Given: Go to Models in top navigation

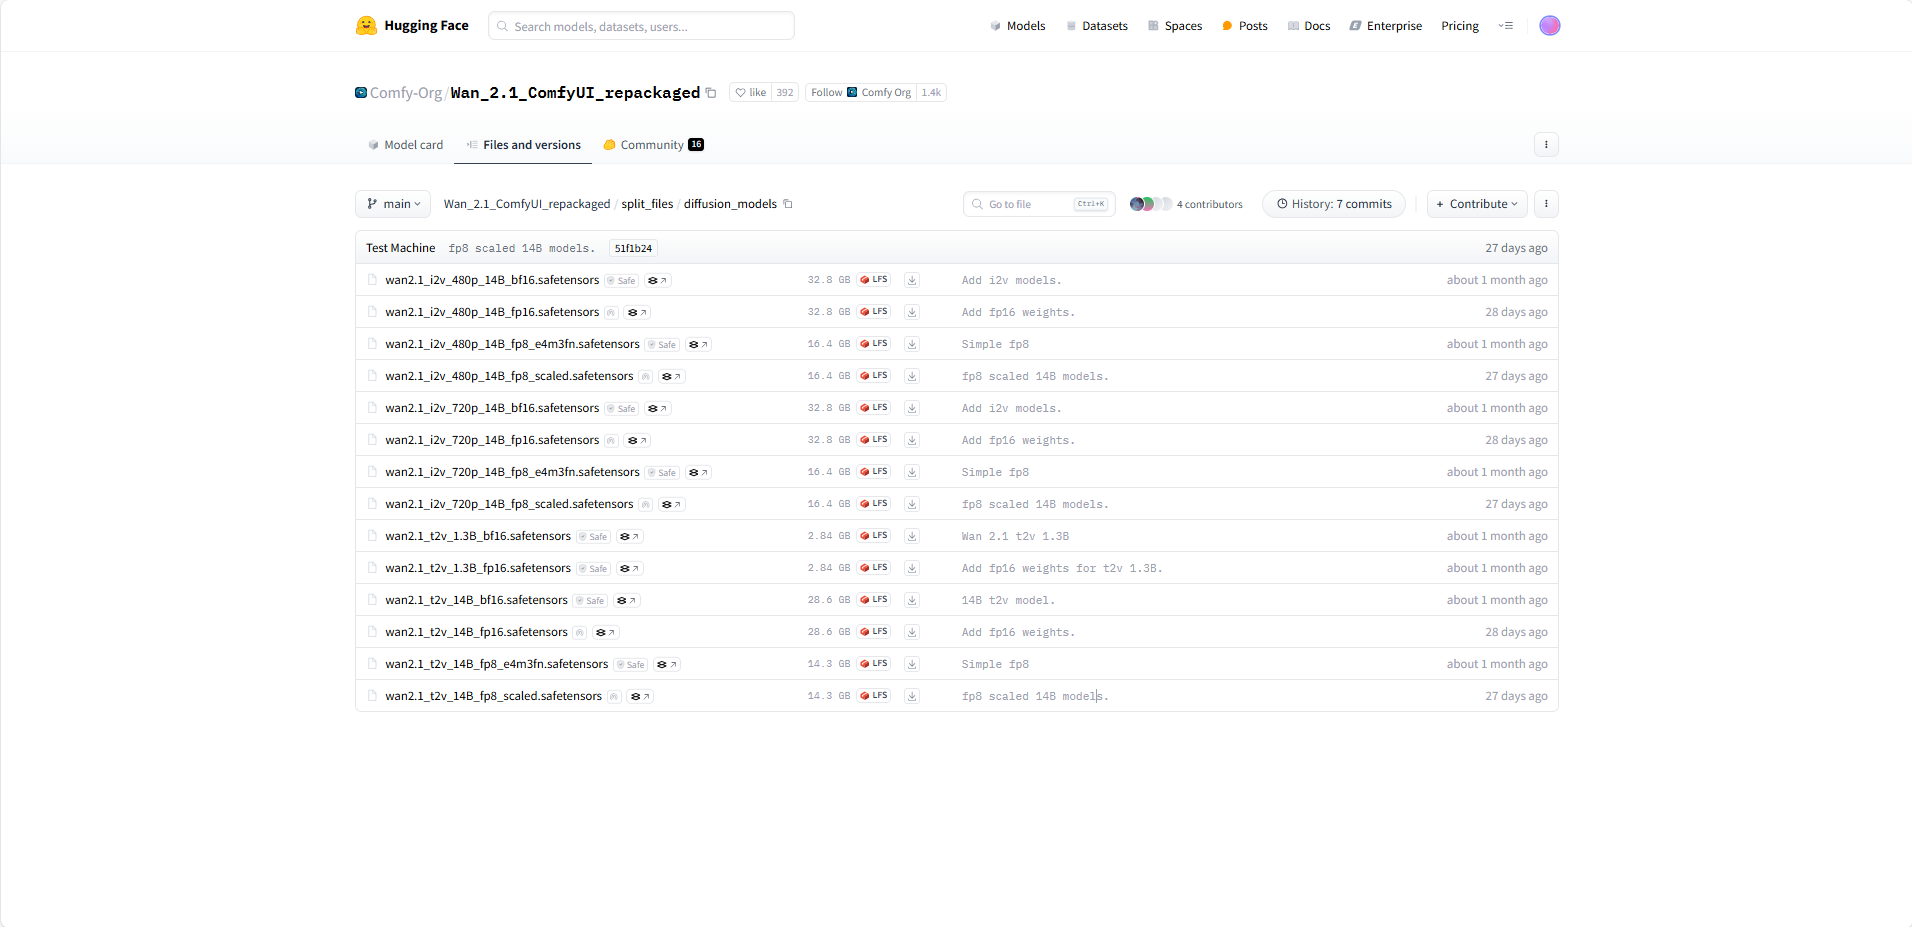Looking at the screenshot, I should (x=1018, y=26).
